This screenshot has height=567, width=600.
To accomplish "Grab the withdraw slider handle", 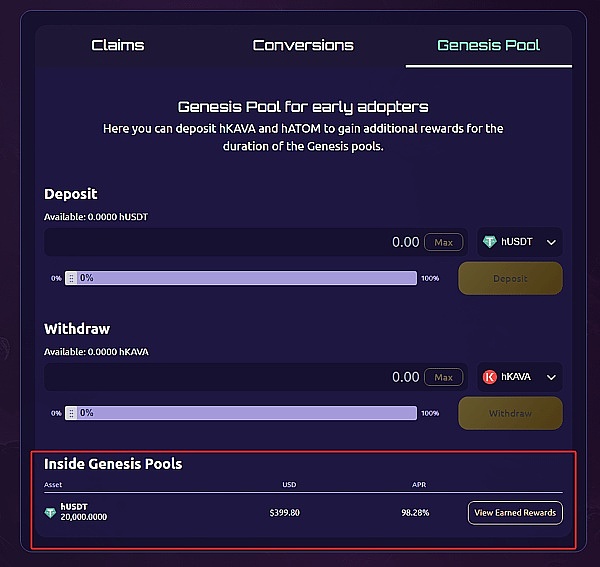I will click(x=71, y=413).
